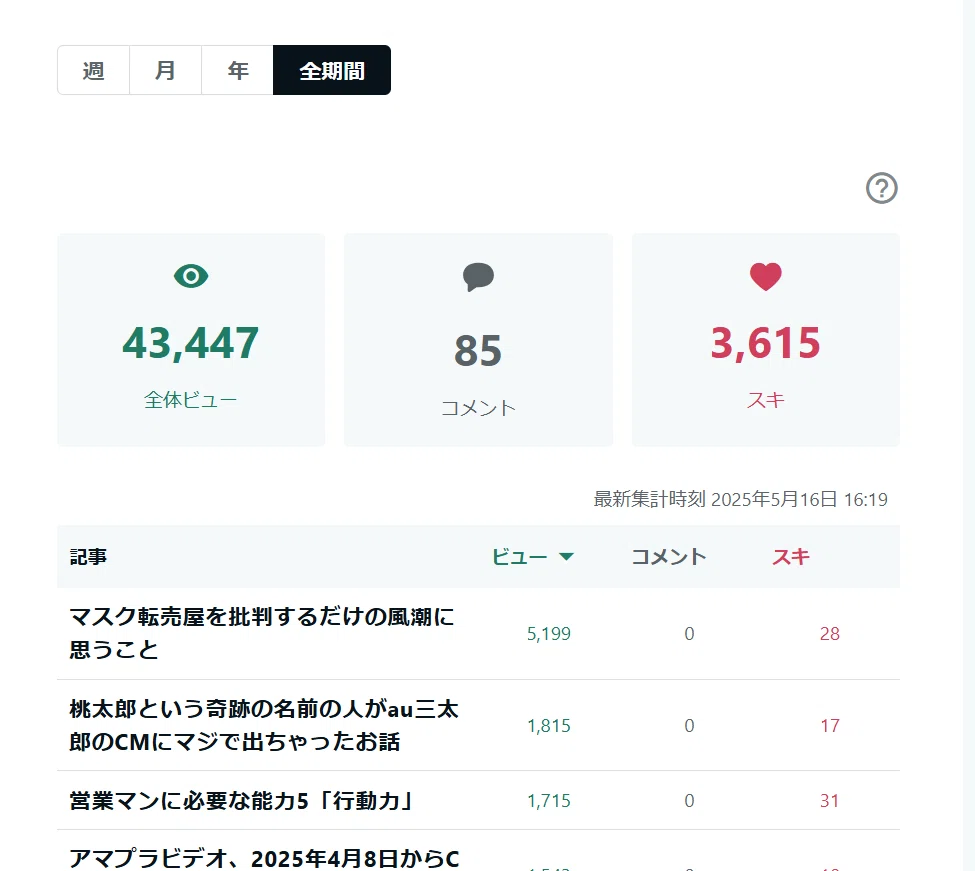Click the 記事 column header
The height and width of the screenshot is (871, 975).
tap(88, 556)
